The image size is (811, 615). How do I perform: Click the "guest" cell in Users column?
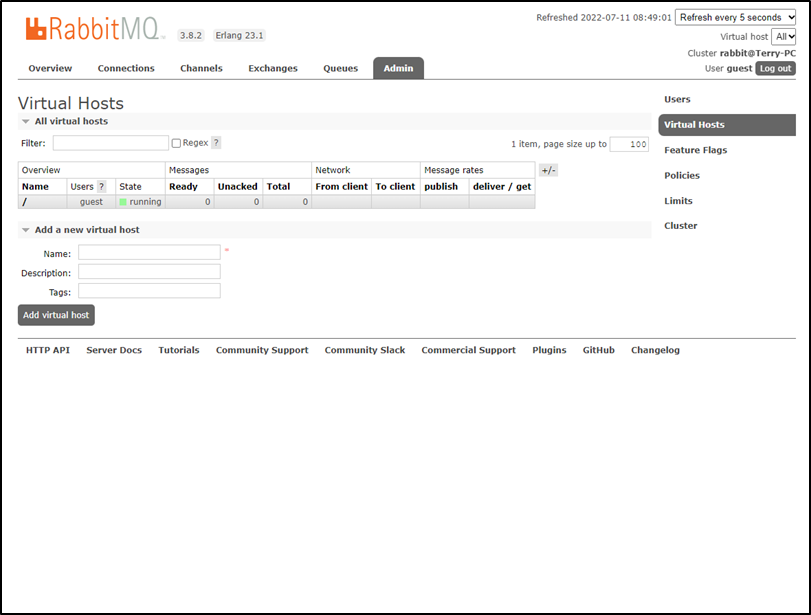tap(91, 202)
